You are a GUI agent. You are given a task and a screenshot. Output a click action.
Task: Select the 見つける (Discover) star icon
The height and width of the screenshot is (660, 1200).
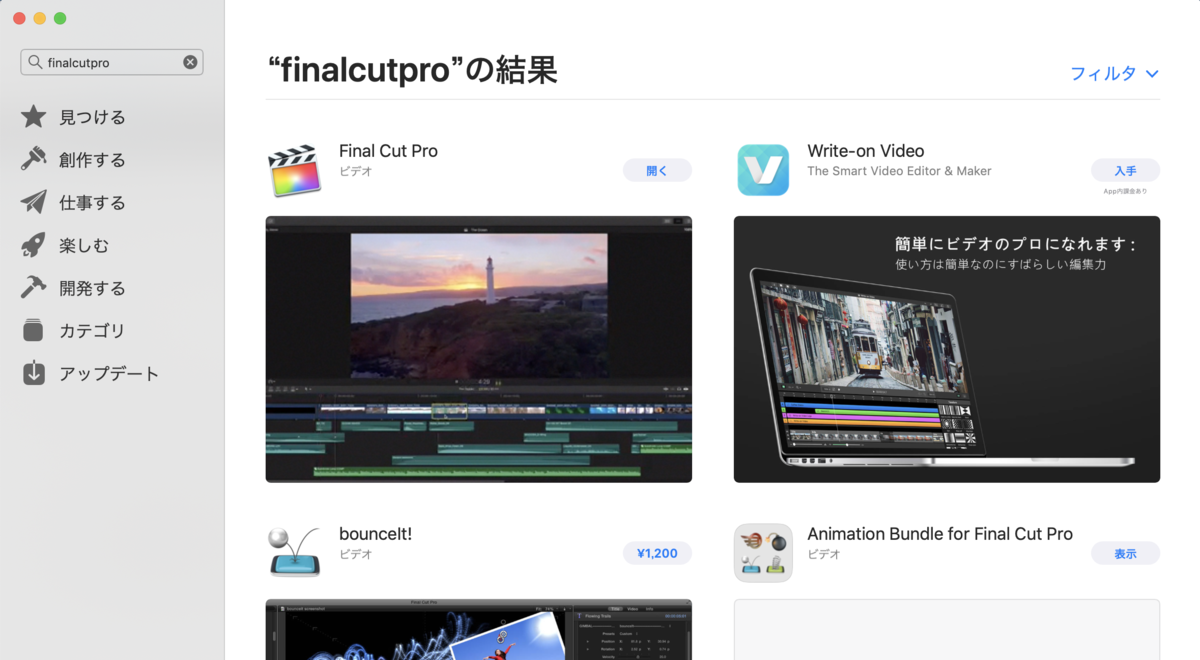pyautogui.click(x=33, y=117)
